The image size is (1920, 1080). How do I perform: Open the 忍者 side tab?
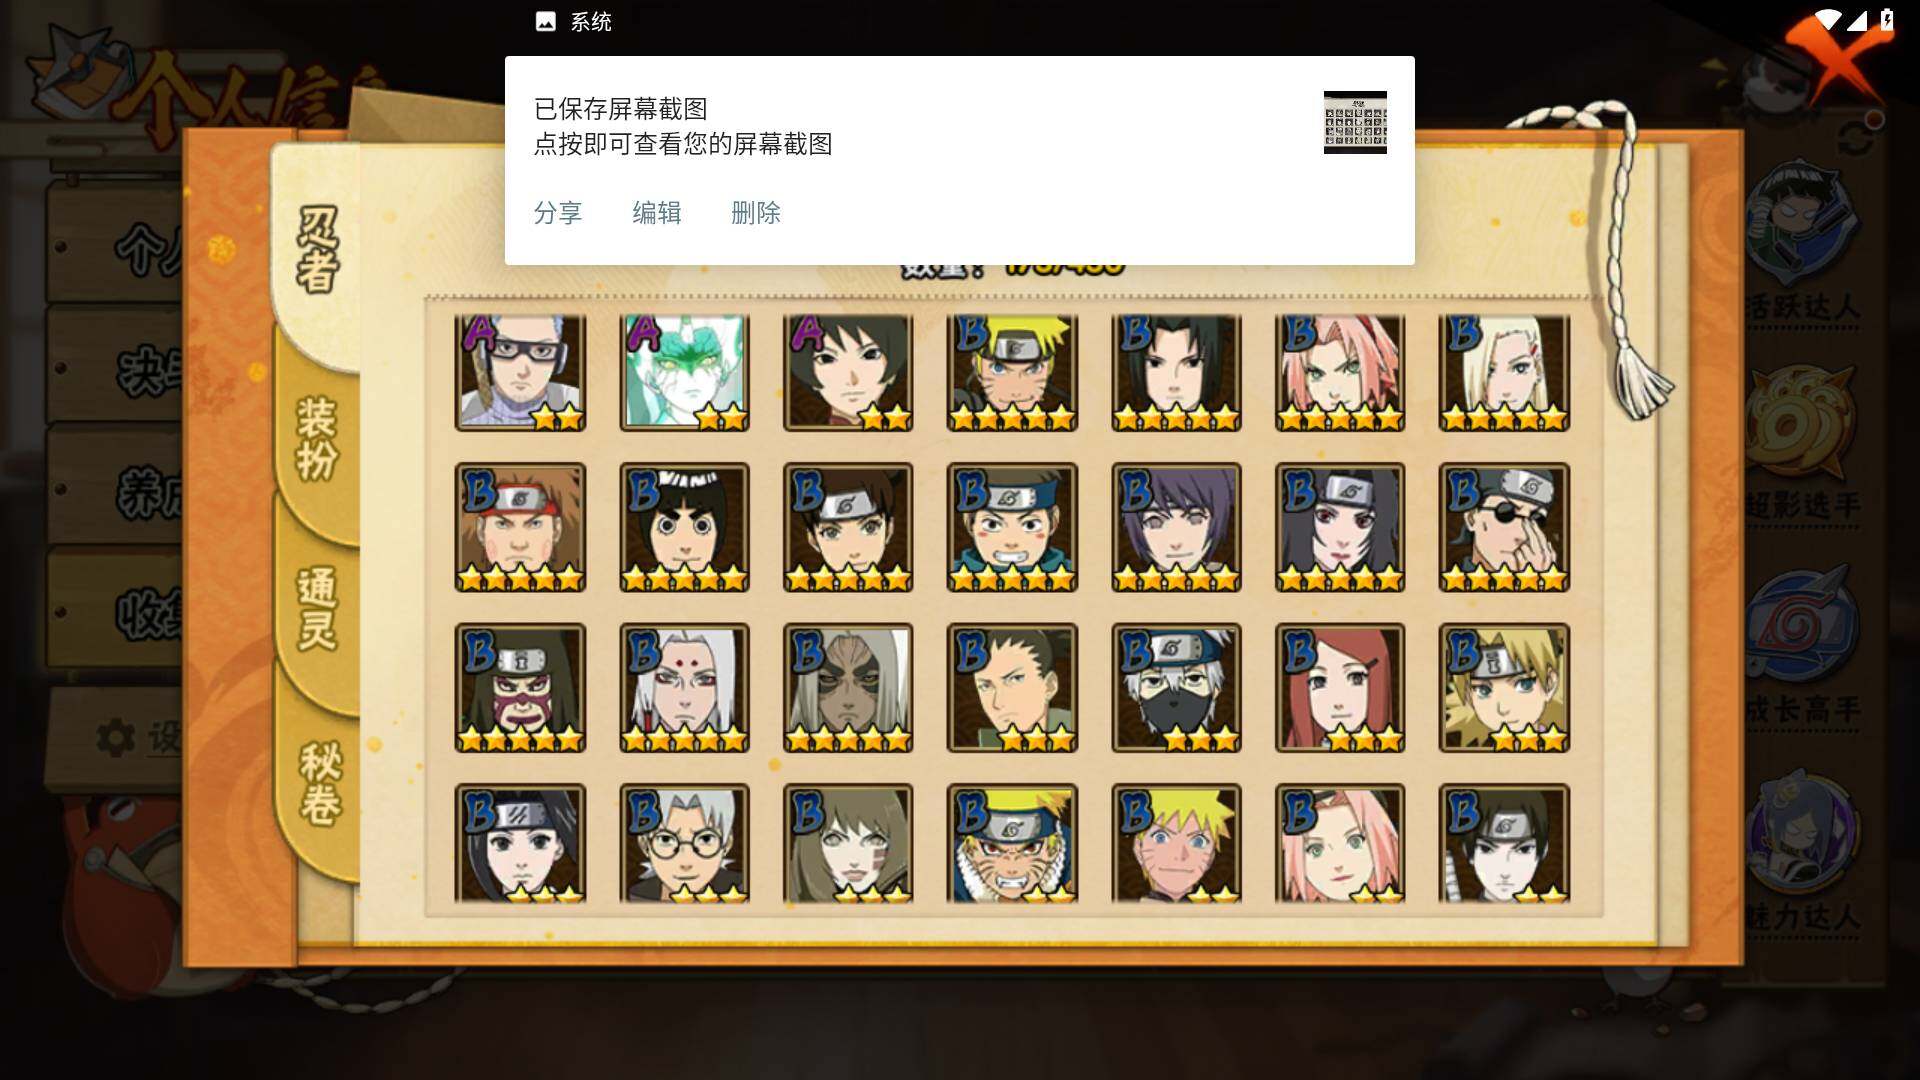coord(318,250)
